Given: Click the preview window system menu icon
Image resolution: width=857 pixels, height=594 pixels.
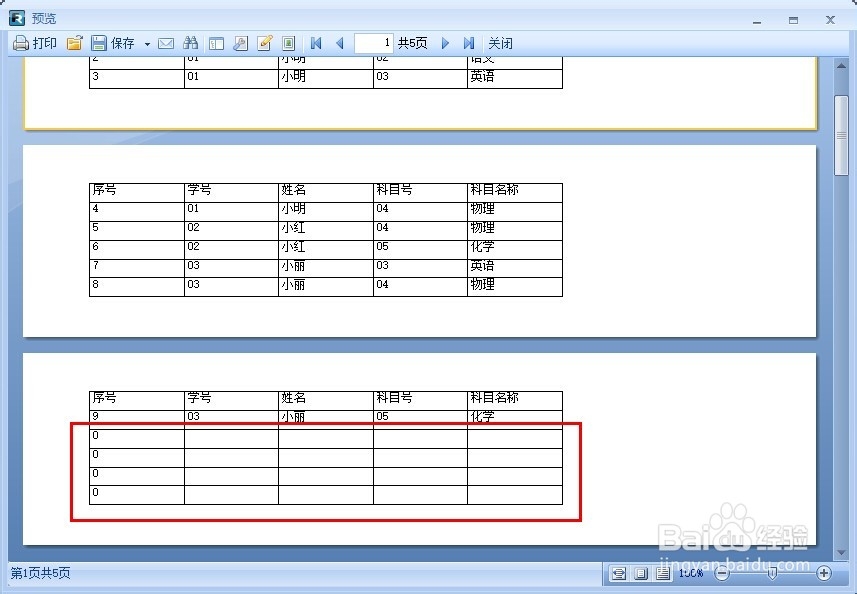Looking at the screenshot, I should click(x=15, y=18).
